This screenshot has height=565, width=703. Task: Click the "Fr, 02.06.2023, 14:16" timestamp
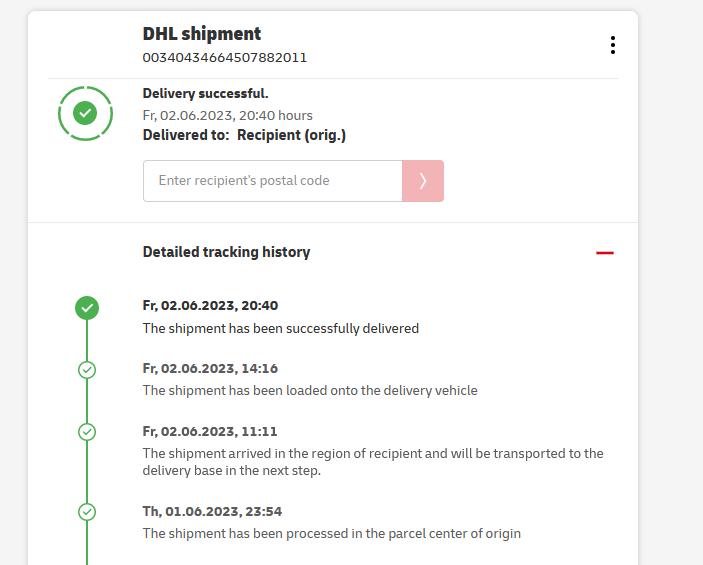[210, 369]
